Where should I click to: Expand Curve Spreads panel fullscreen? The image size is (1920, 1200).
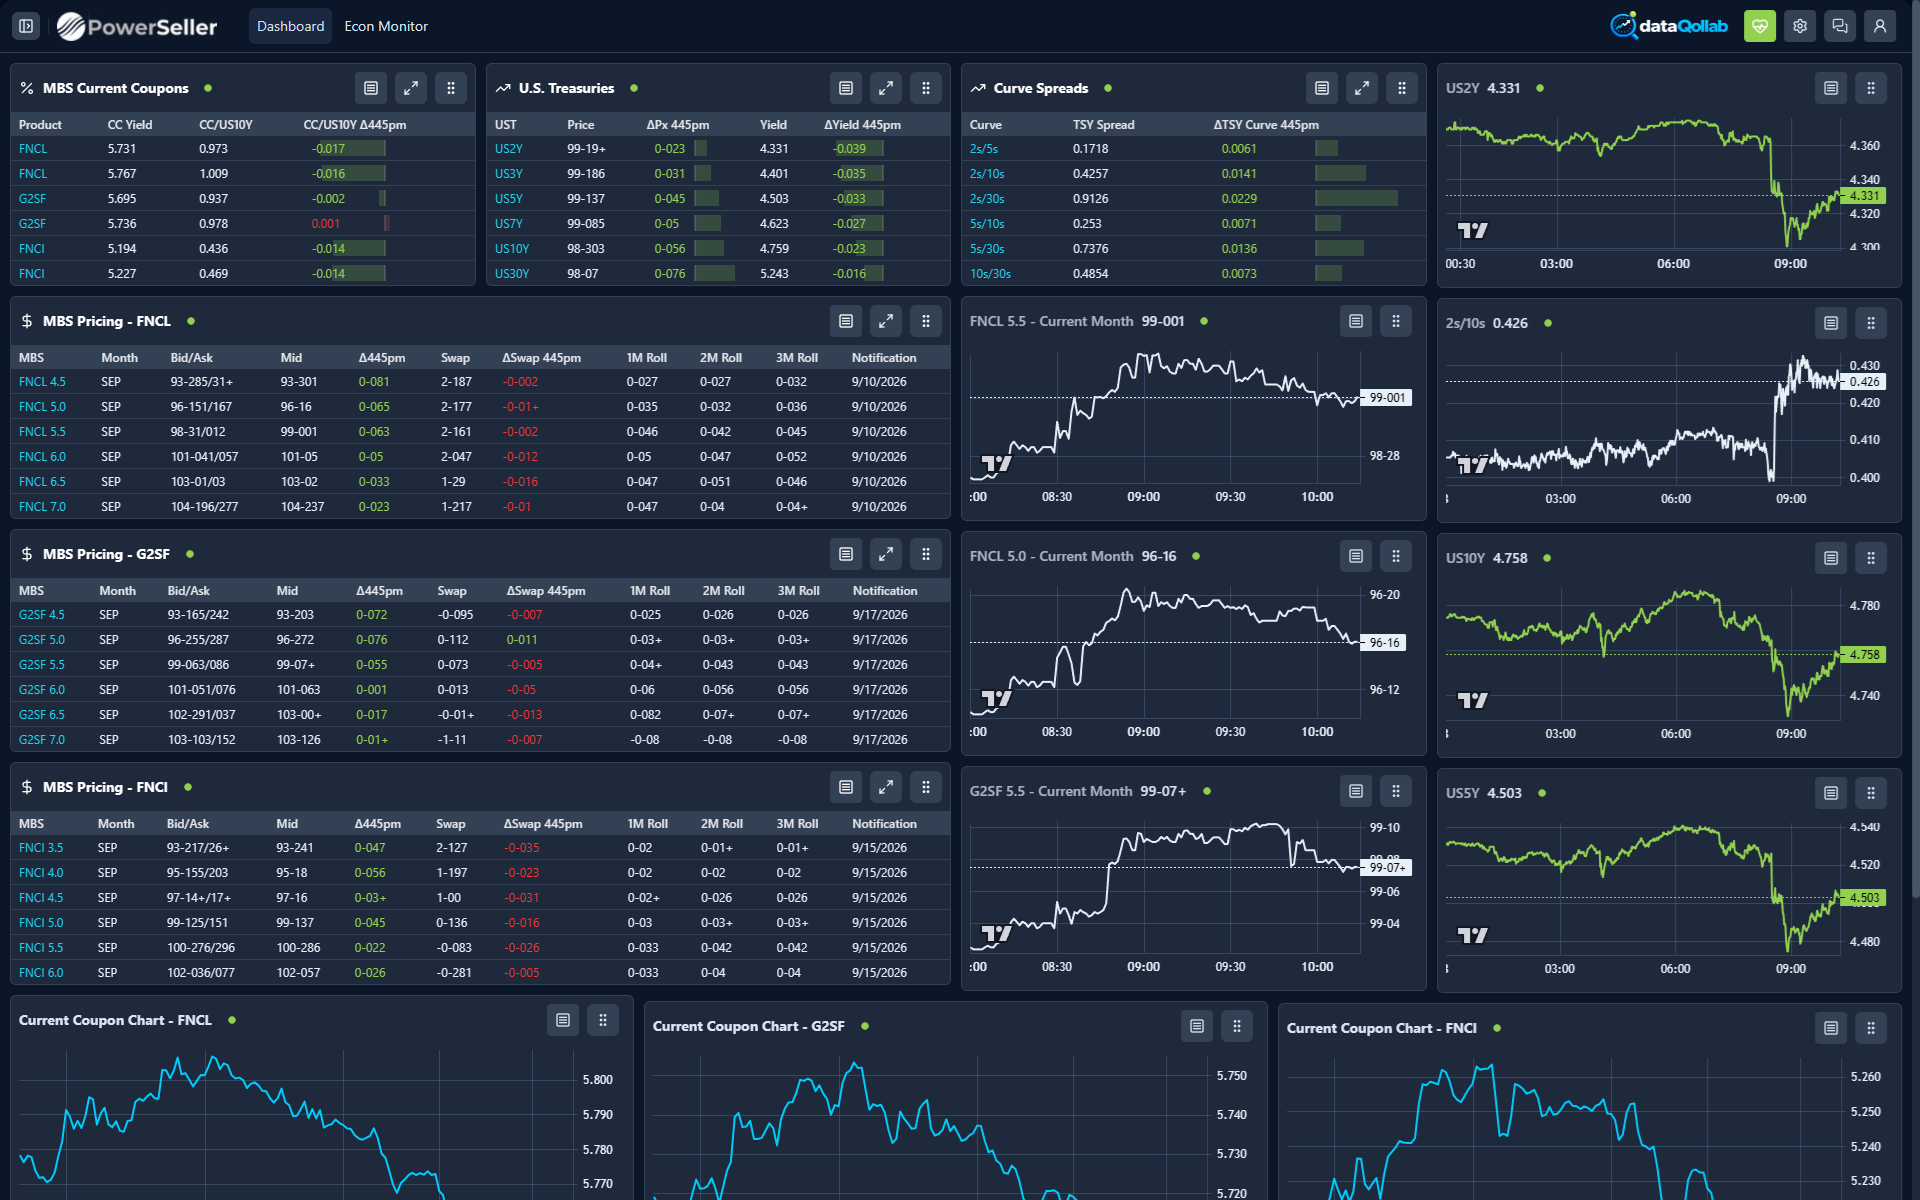click(x=1362, y=88)
